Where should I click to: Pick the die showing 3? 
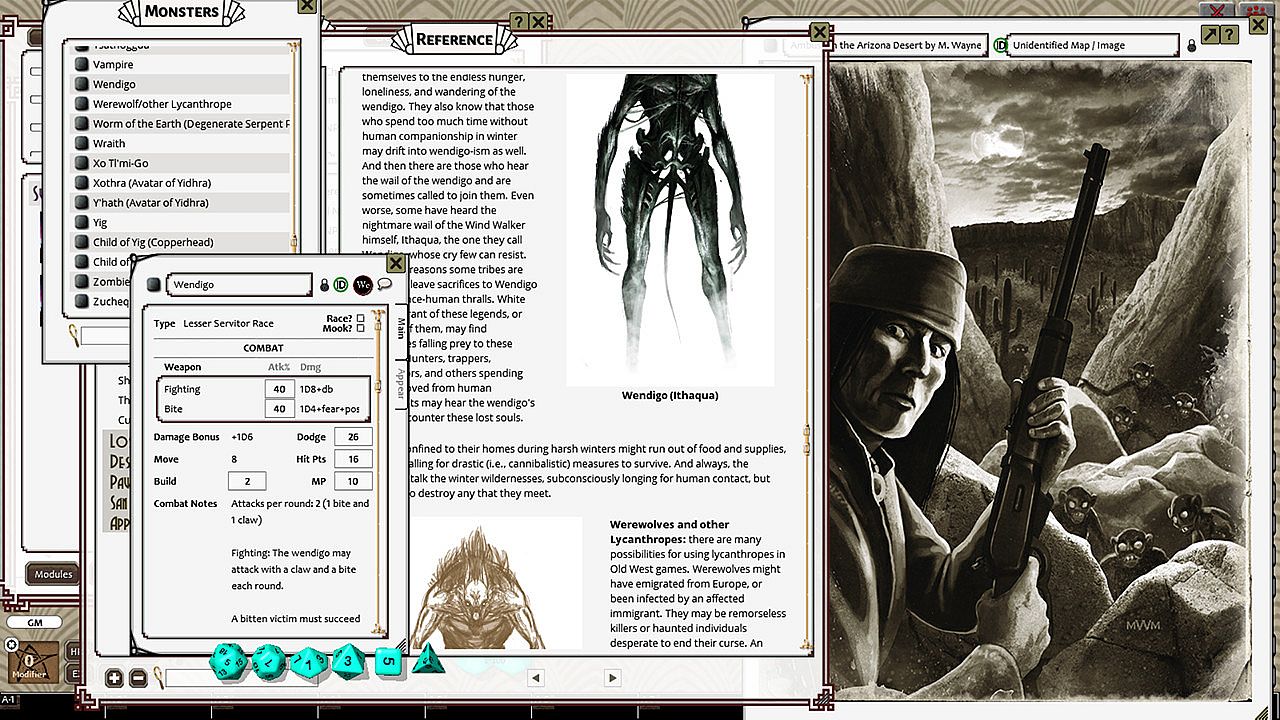click(x=348, y=661)
